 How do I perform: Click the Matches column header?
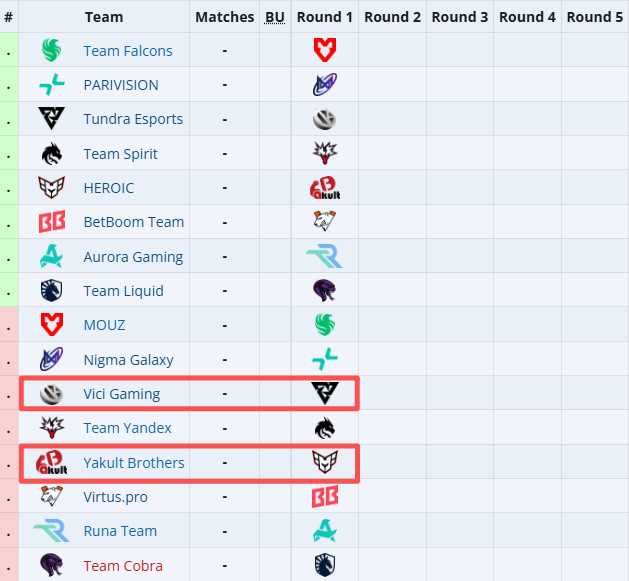click(225, 17)
